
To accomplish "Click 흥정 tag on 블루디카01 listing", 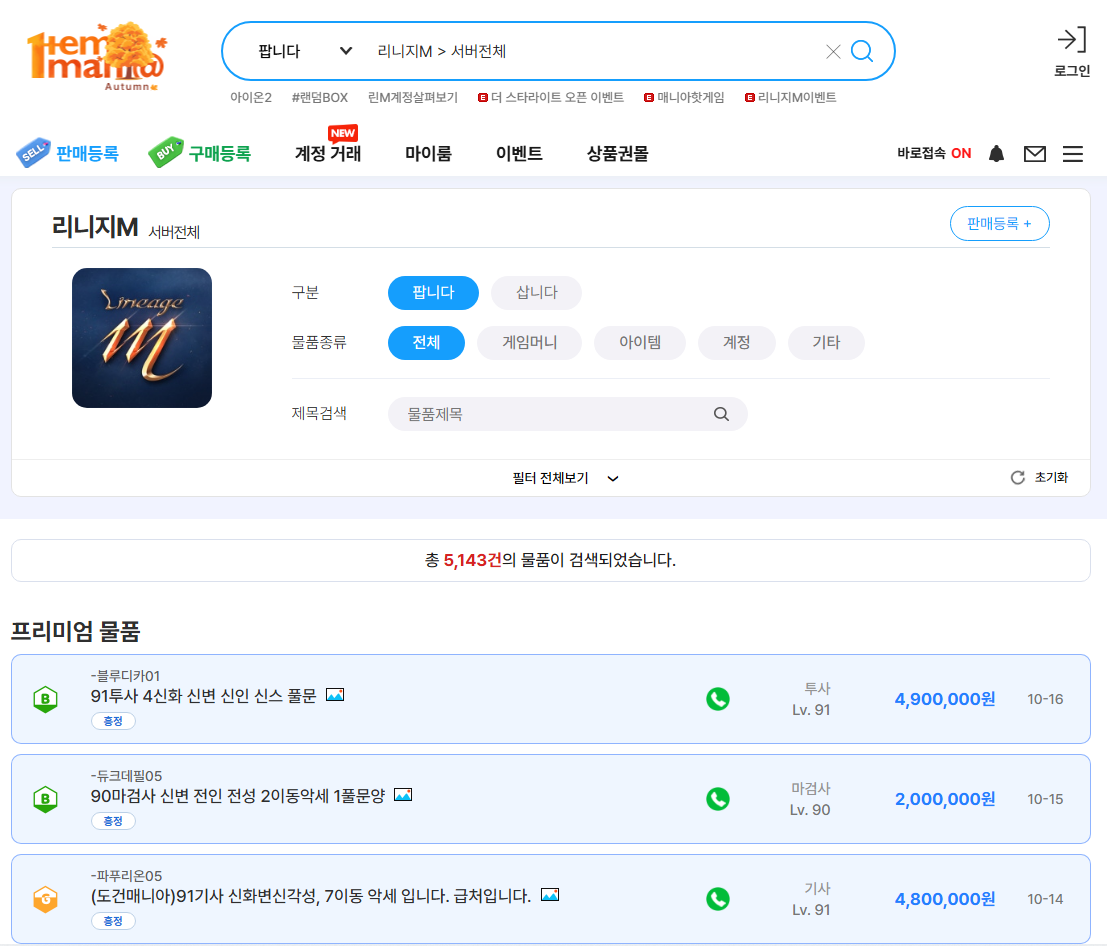I will (x=113, y=721).
